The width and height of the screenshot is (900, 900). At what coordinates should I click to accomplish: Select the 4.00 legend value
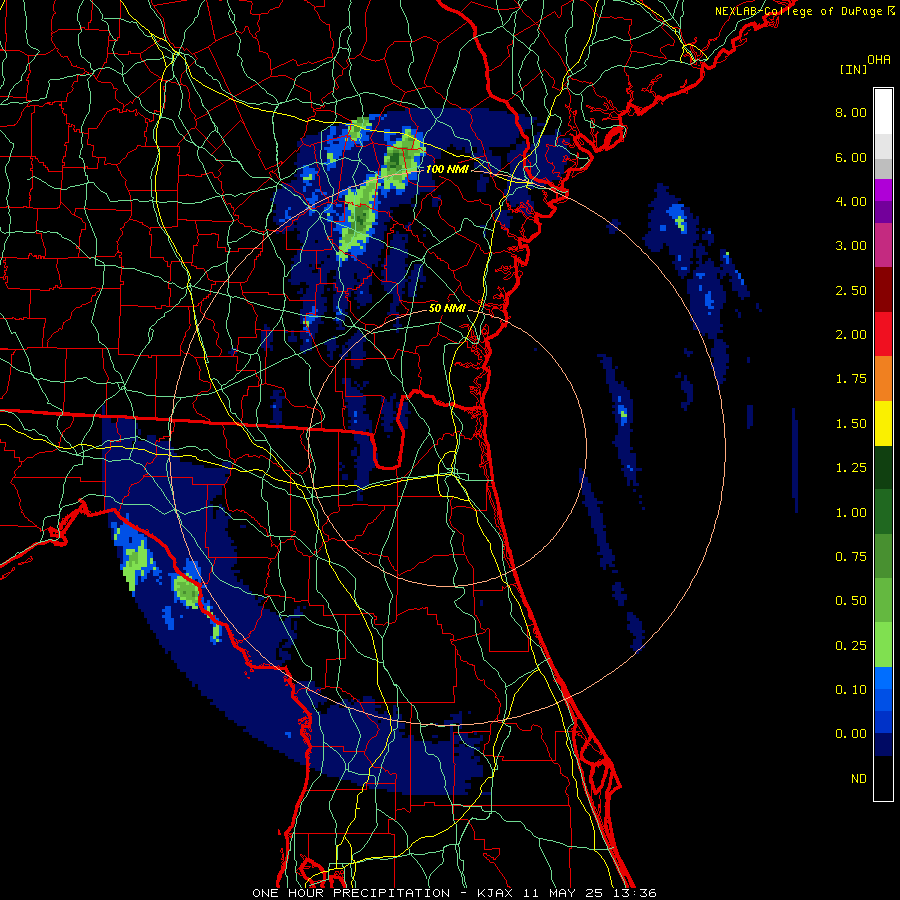tap(851, 201)
